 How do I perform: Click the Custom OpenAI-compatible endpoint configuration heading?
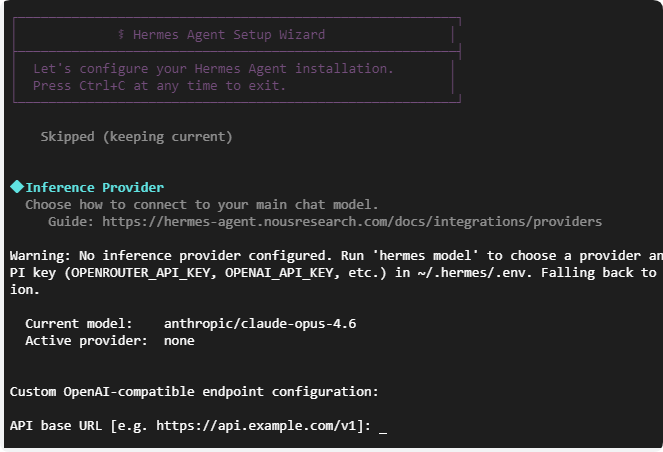[194, 391]
